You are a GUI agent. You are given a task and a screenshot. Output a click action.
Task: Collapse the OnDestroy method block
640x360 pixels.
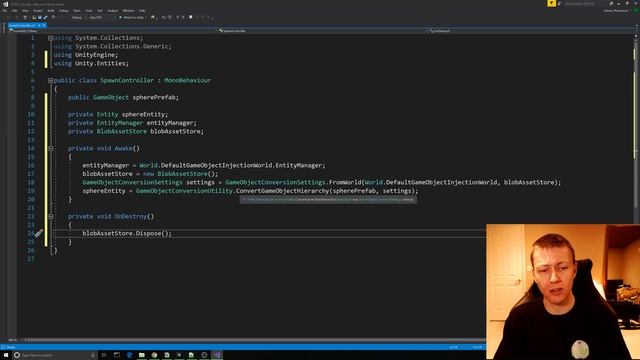click(x=51, y=216)
